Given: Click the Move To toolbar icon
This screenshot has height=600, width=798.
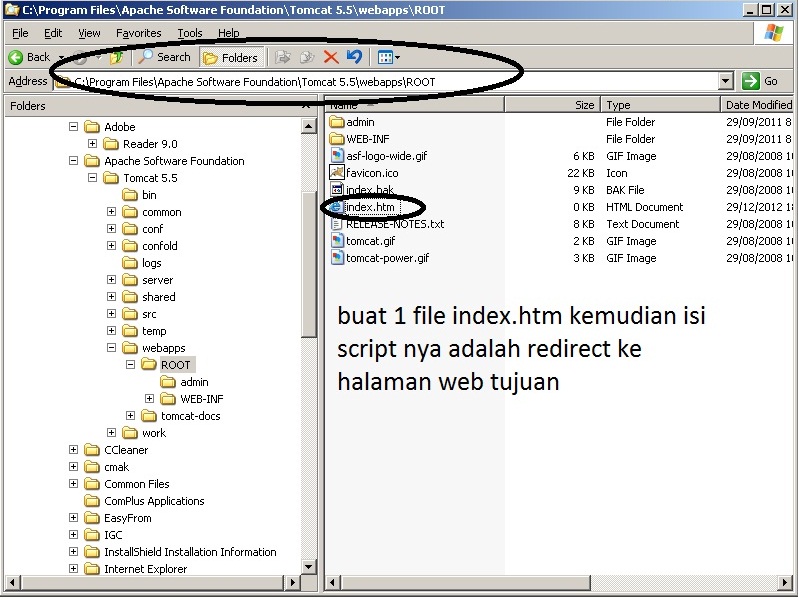Looking at the screenshot, I should tap(282, 57).
